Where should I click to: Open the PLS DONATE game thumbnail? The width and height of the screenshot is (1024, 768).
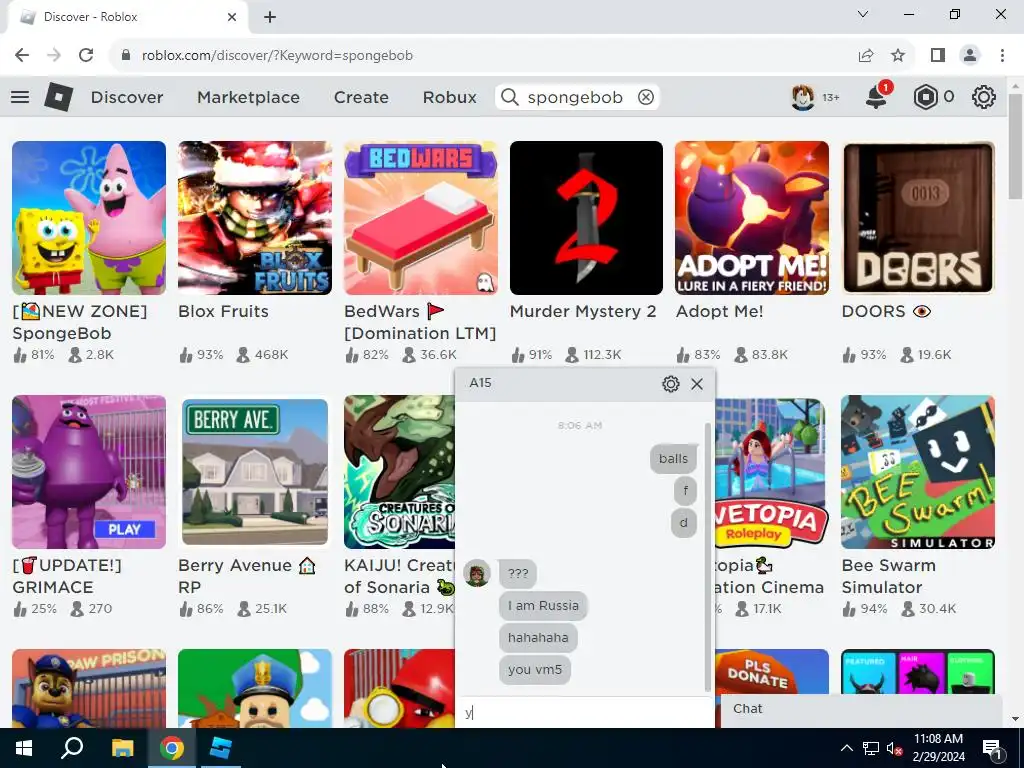pos(772,671)
